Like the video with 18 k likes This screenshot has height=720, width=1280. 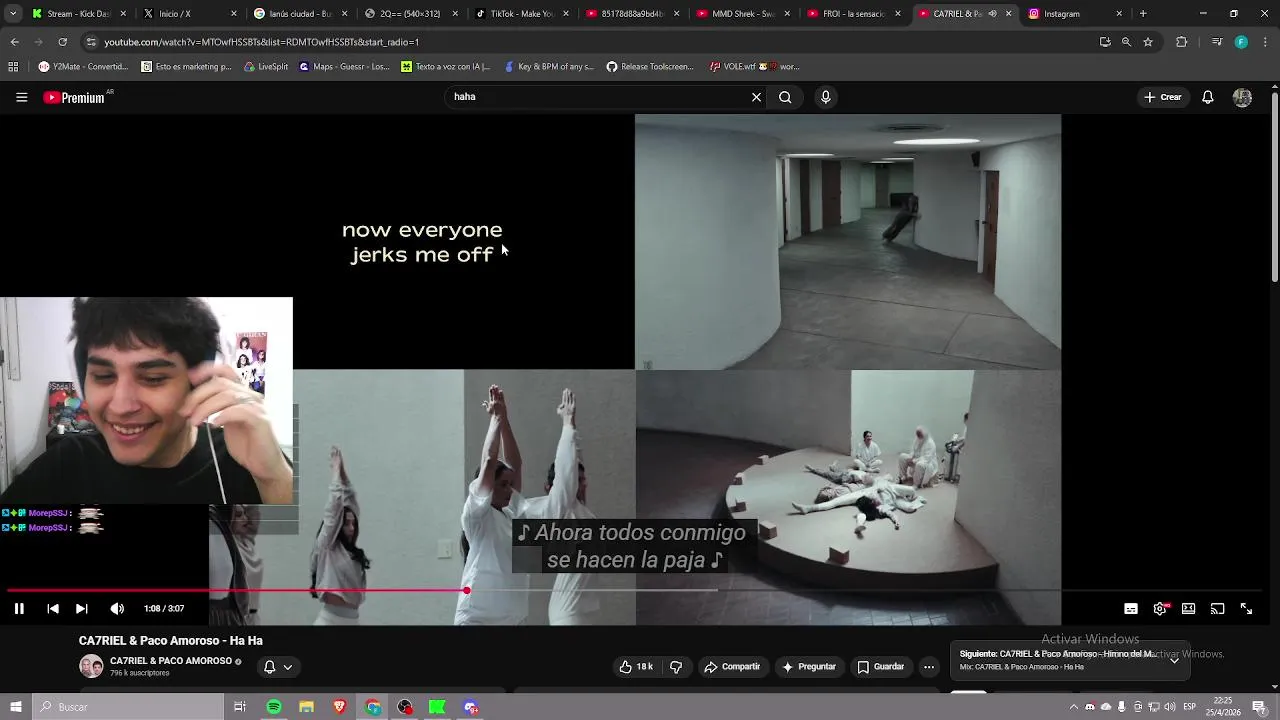tap(636, 667)
